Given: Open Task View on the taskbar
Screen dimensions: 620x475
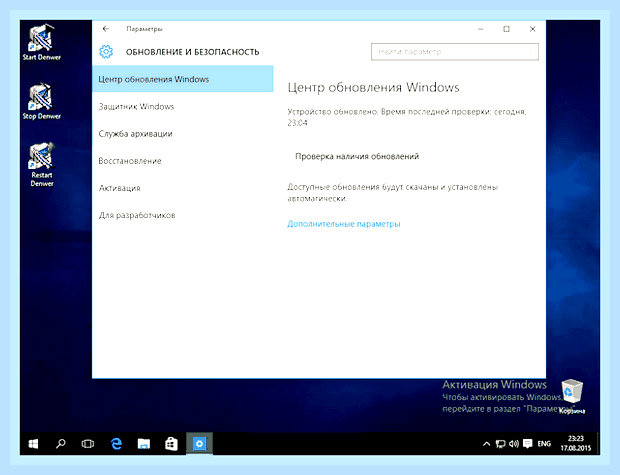Looking at the screenshot, I should 88,444.
